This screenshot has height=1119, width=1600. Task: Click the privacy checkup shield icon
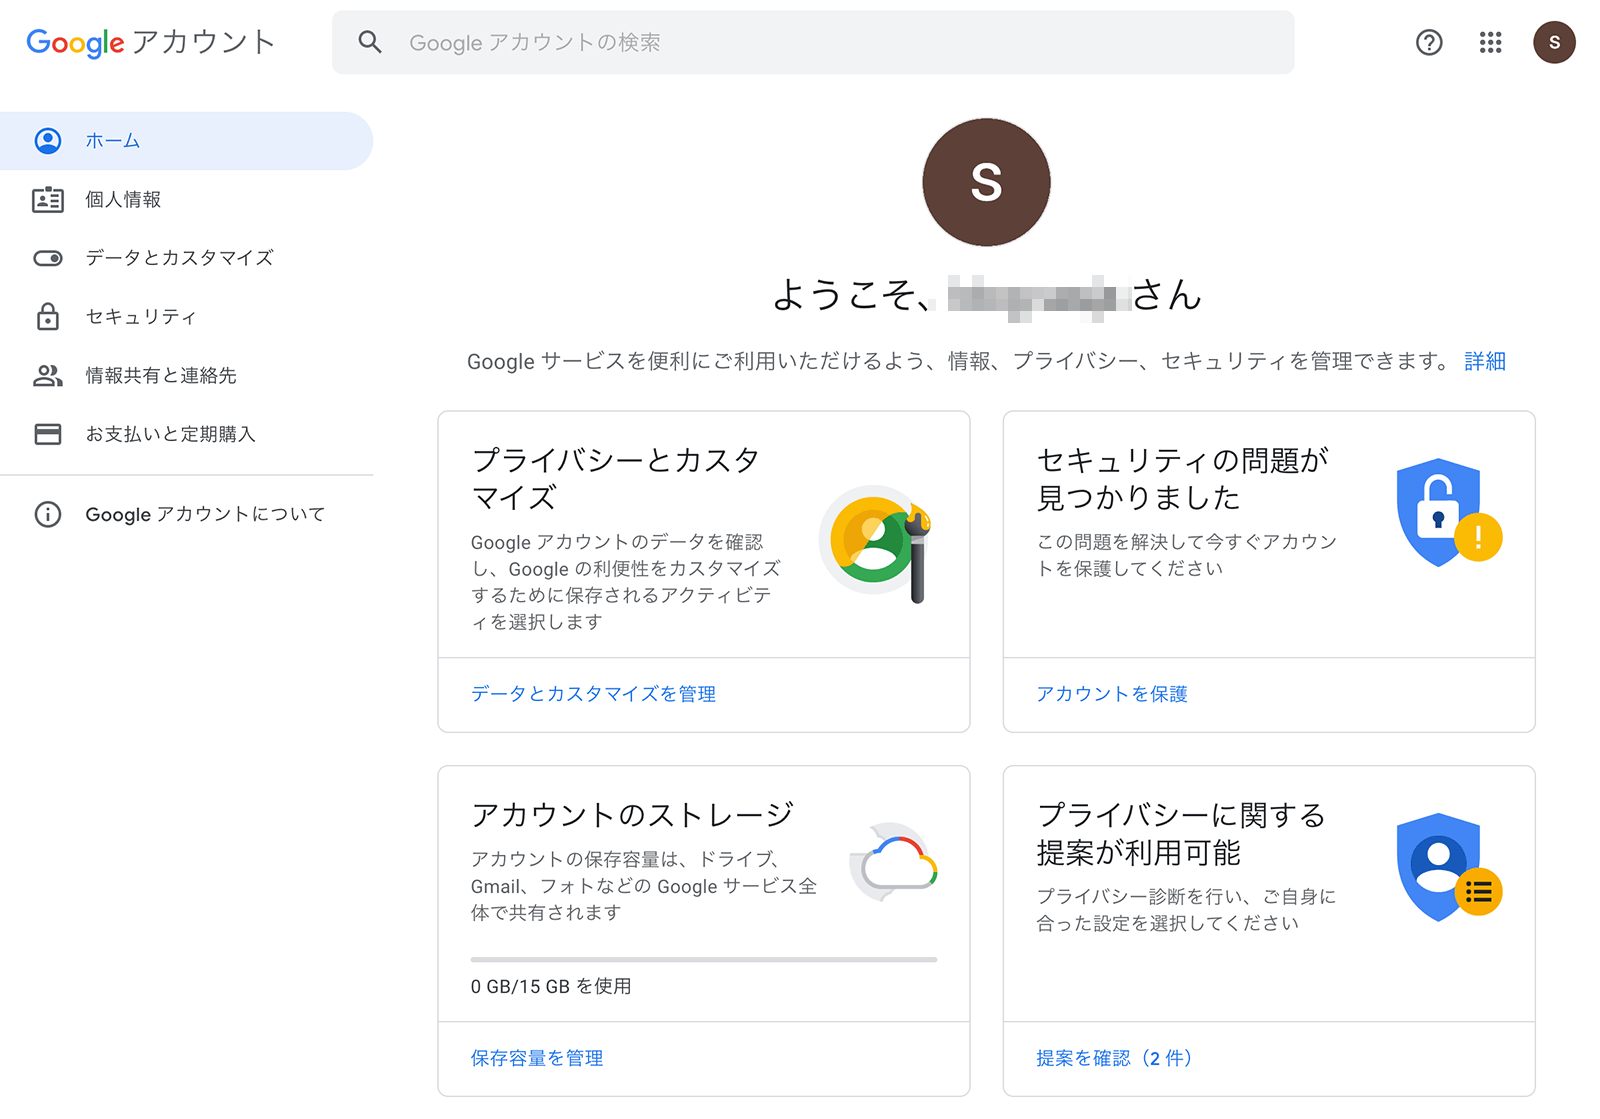pos(1449,867)
